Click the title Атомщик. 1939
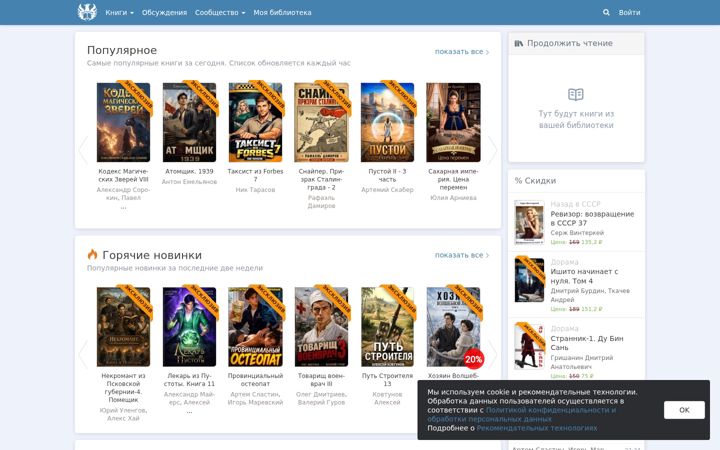The image size is (720, 450). pyautogui.click(x=189, y=171)
